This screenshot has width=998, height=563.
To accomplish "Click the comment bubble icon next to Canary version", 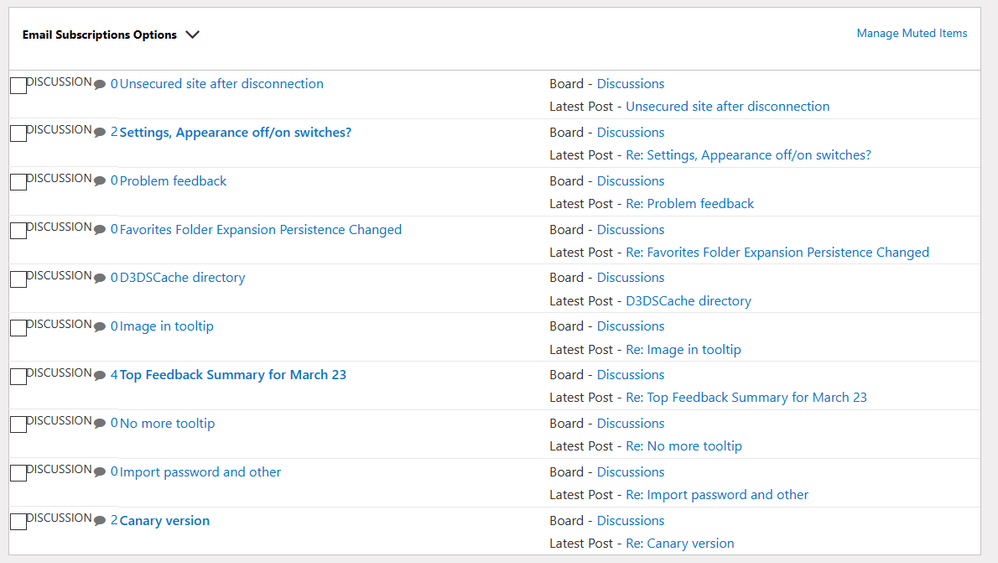I will [99, 521].
